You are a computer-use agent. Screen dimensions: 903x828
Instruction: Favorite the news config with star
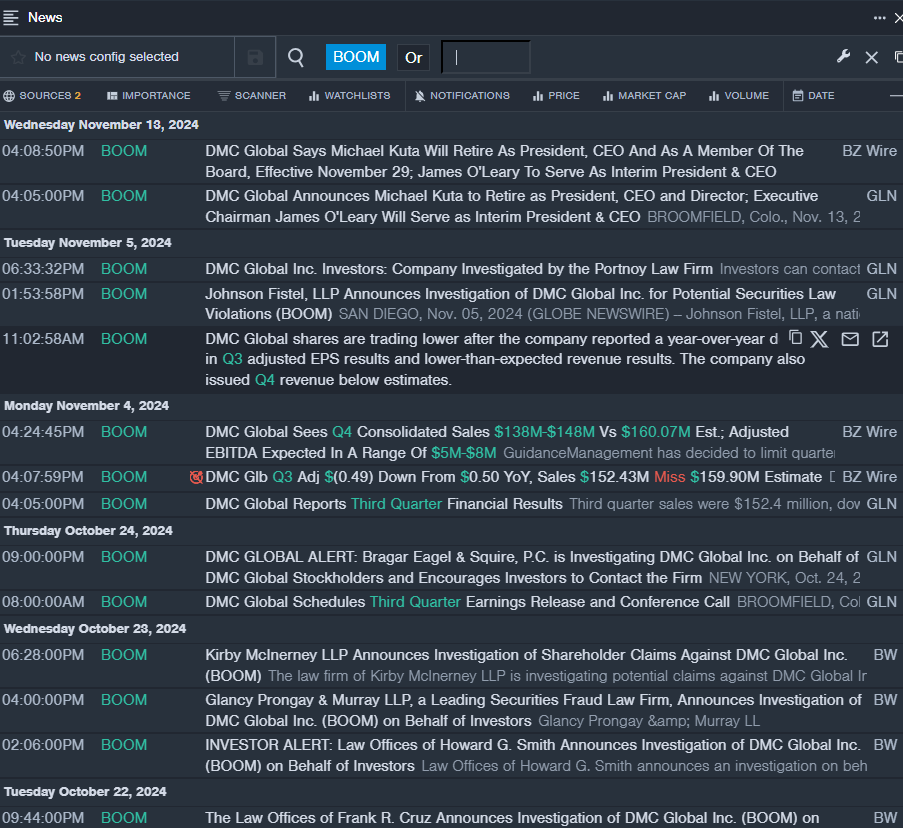click(18, 58)
